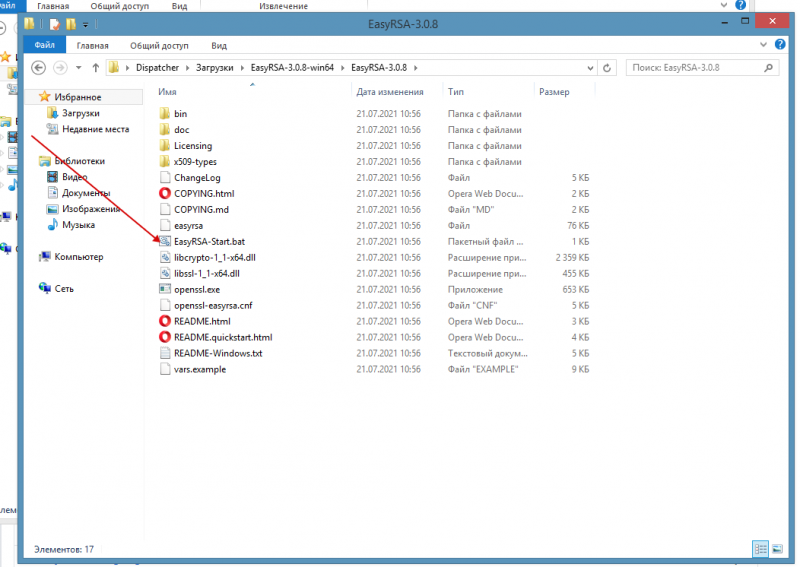Select the COPYING.html Opera document icon
Image resolution: width=800 pixels, height=567 pixels.
point(165,193)
